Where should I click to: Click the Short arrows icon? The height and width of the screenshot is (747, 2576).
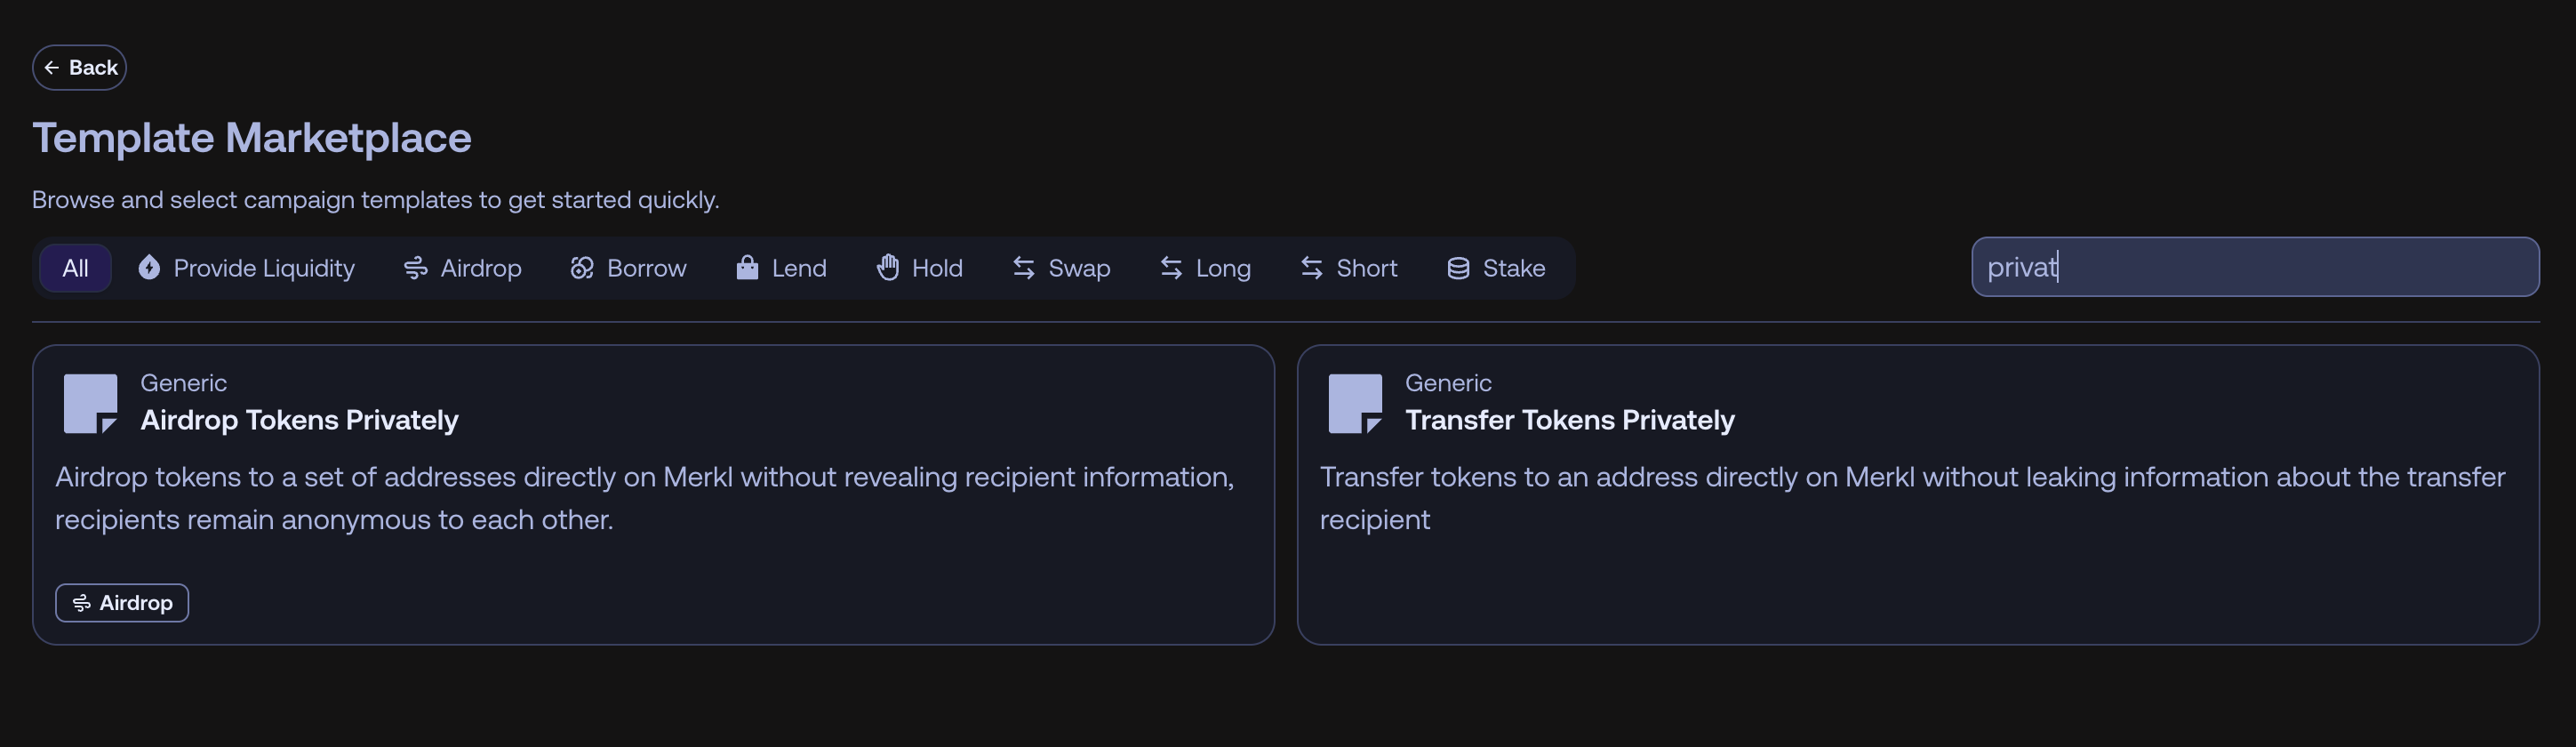[1311, 268]
